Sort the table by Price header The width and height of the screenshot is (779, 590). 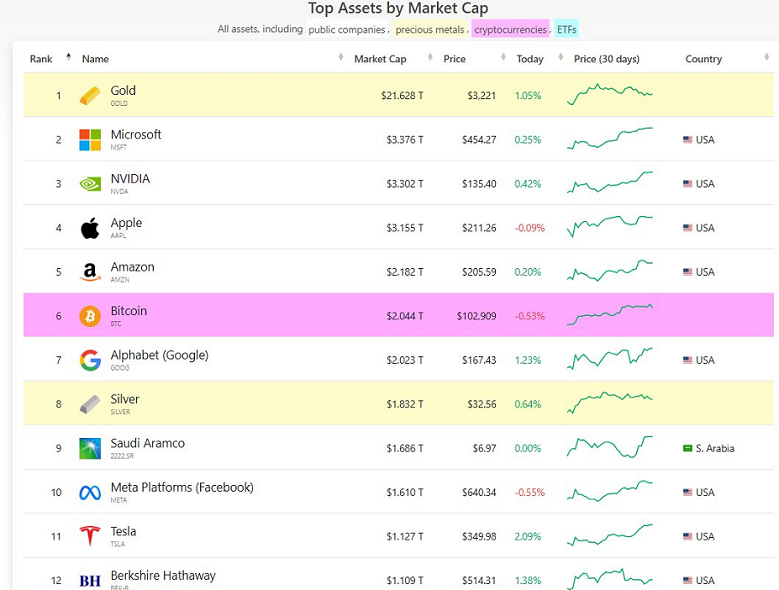pyautogui.click(x=454, y=59)
